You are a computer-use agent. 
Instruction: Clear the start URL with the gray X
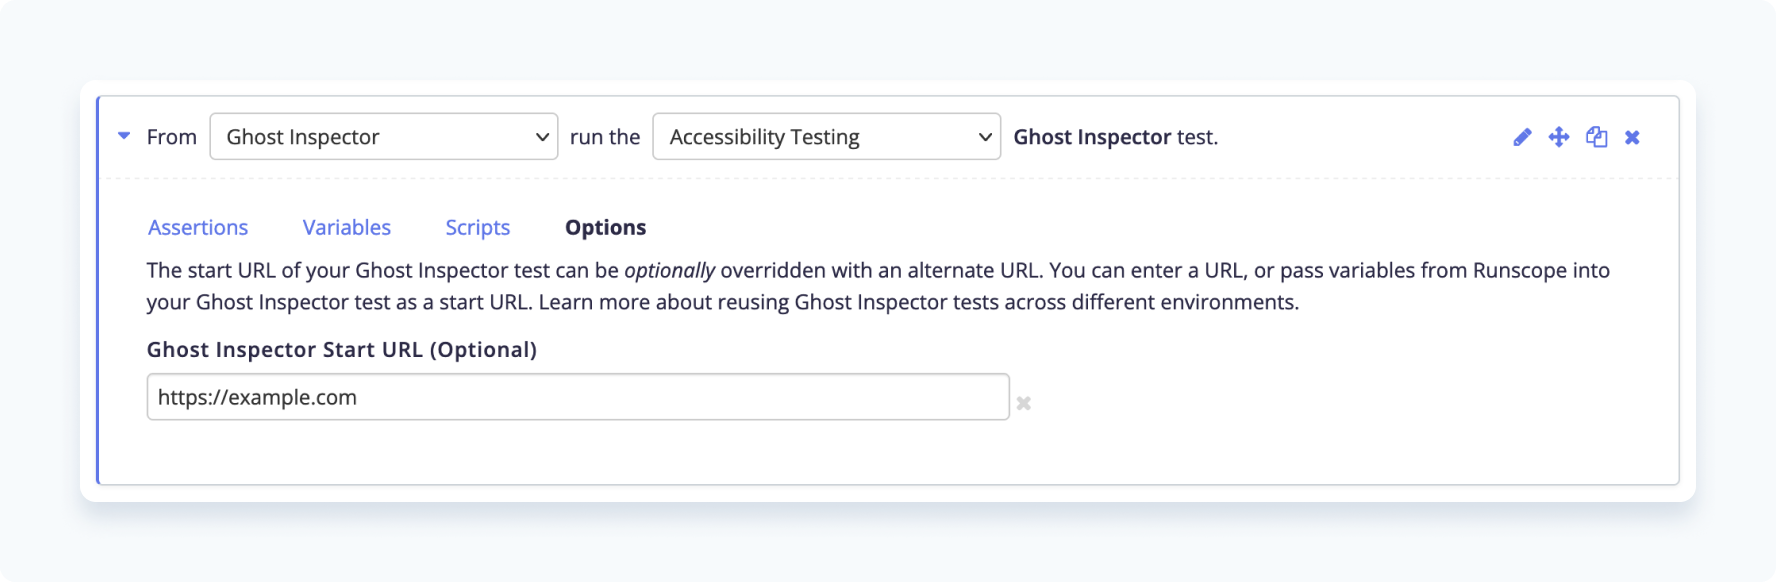coord(1024,403)
